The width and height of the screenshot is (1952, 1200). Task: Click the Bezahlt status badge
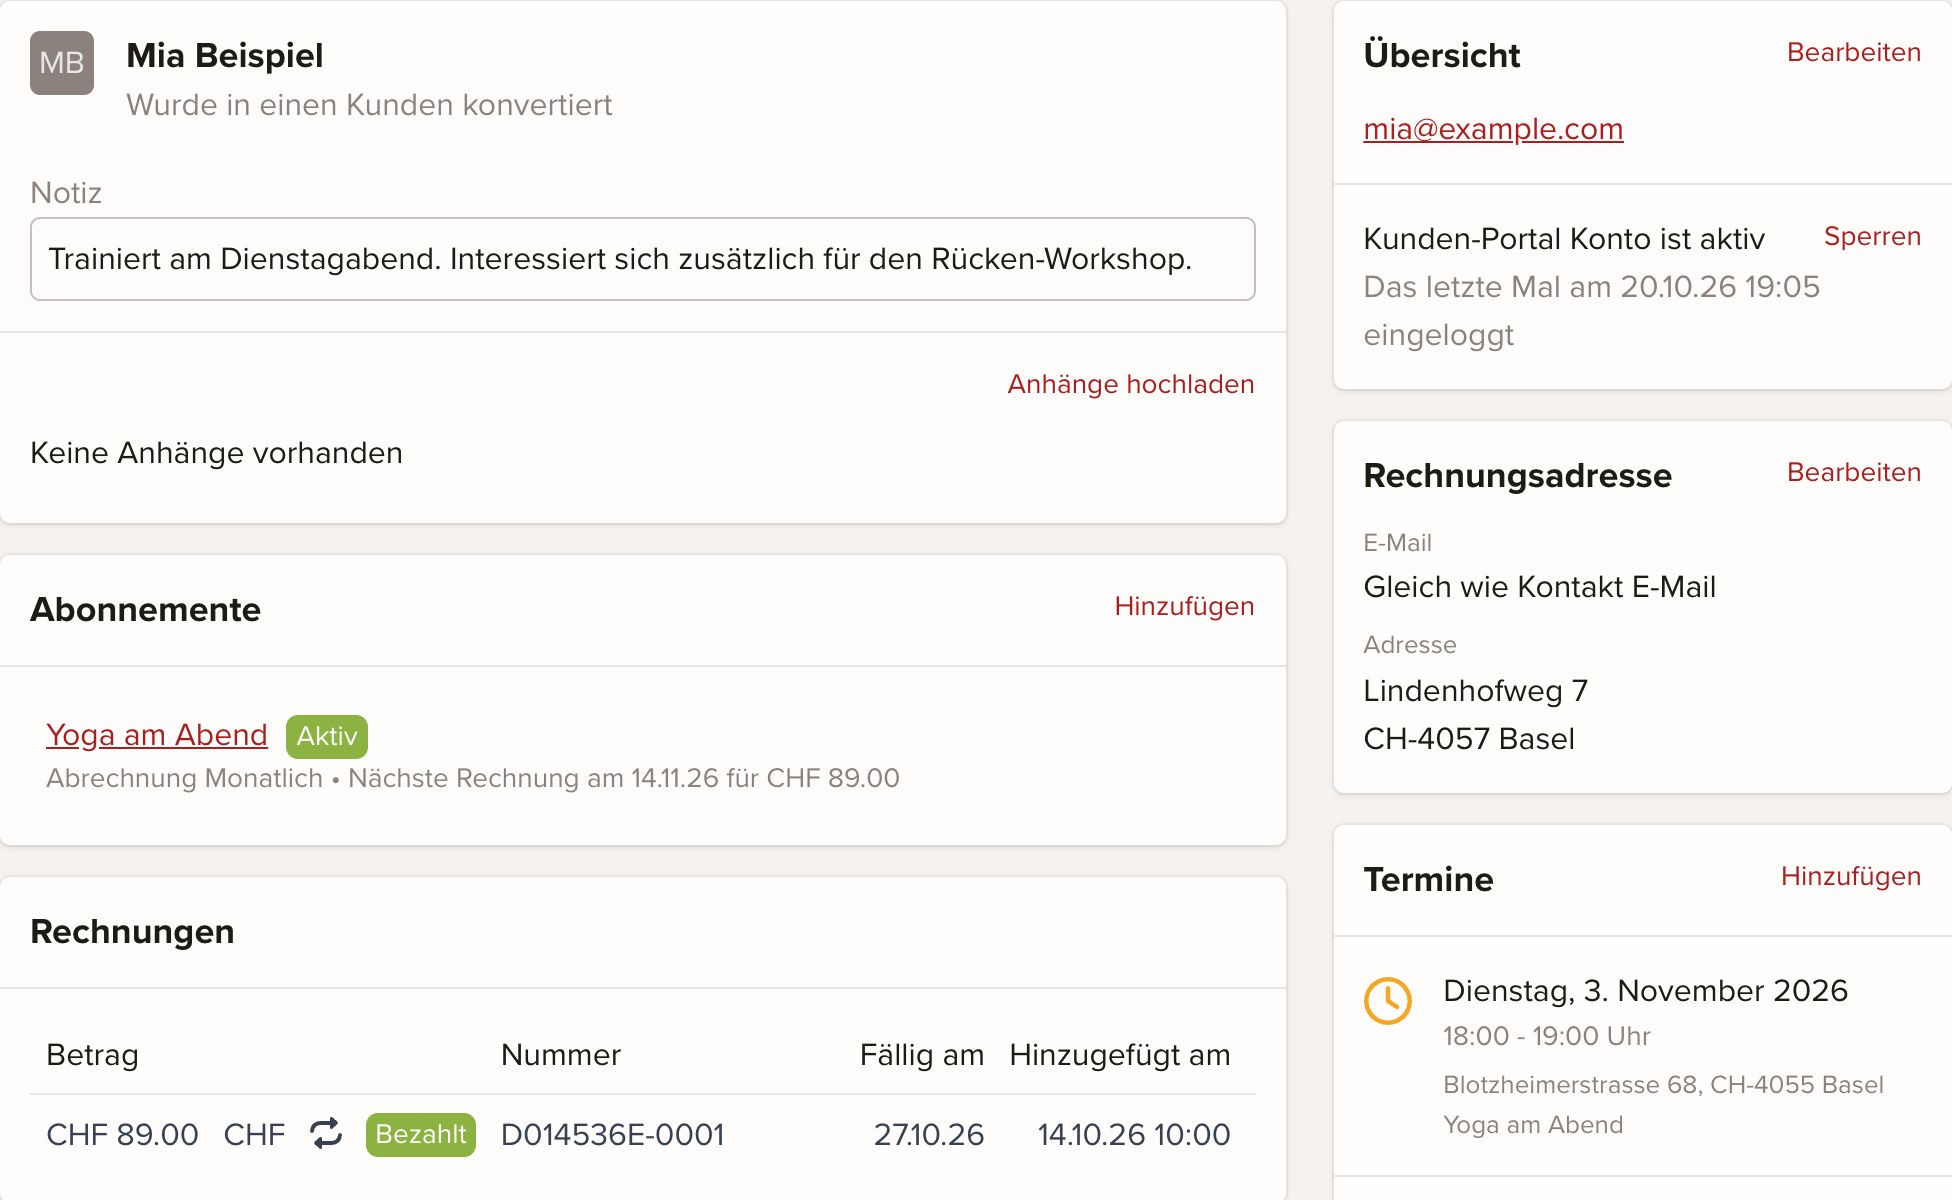click(421, 1134)
